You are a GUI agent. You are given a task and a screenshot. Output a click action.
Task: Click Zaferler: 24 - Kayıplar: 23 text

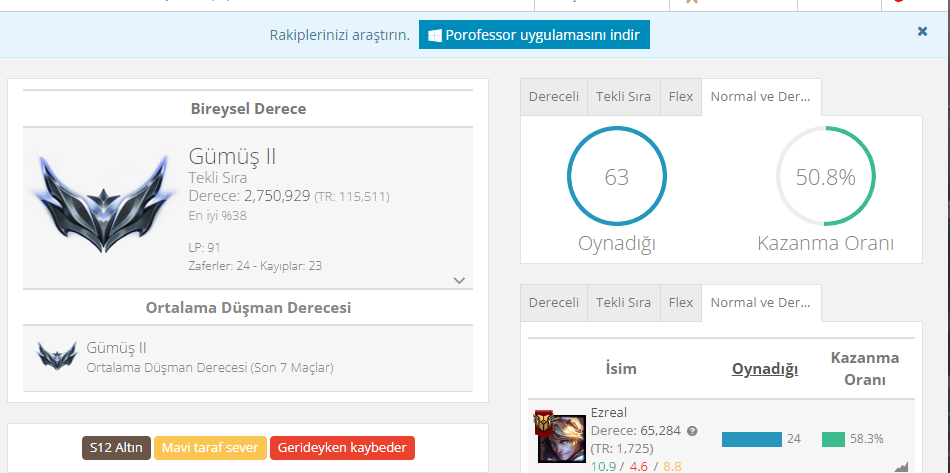tap(255, 266)
